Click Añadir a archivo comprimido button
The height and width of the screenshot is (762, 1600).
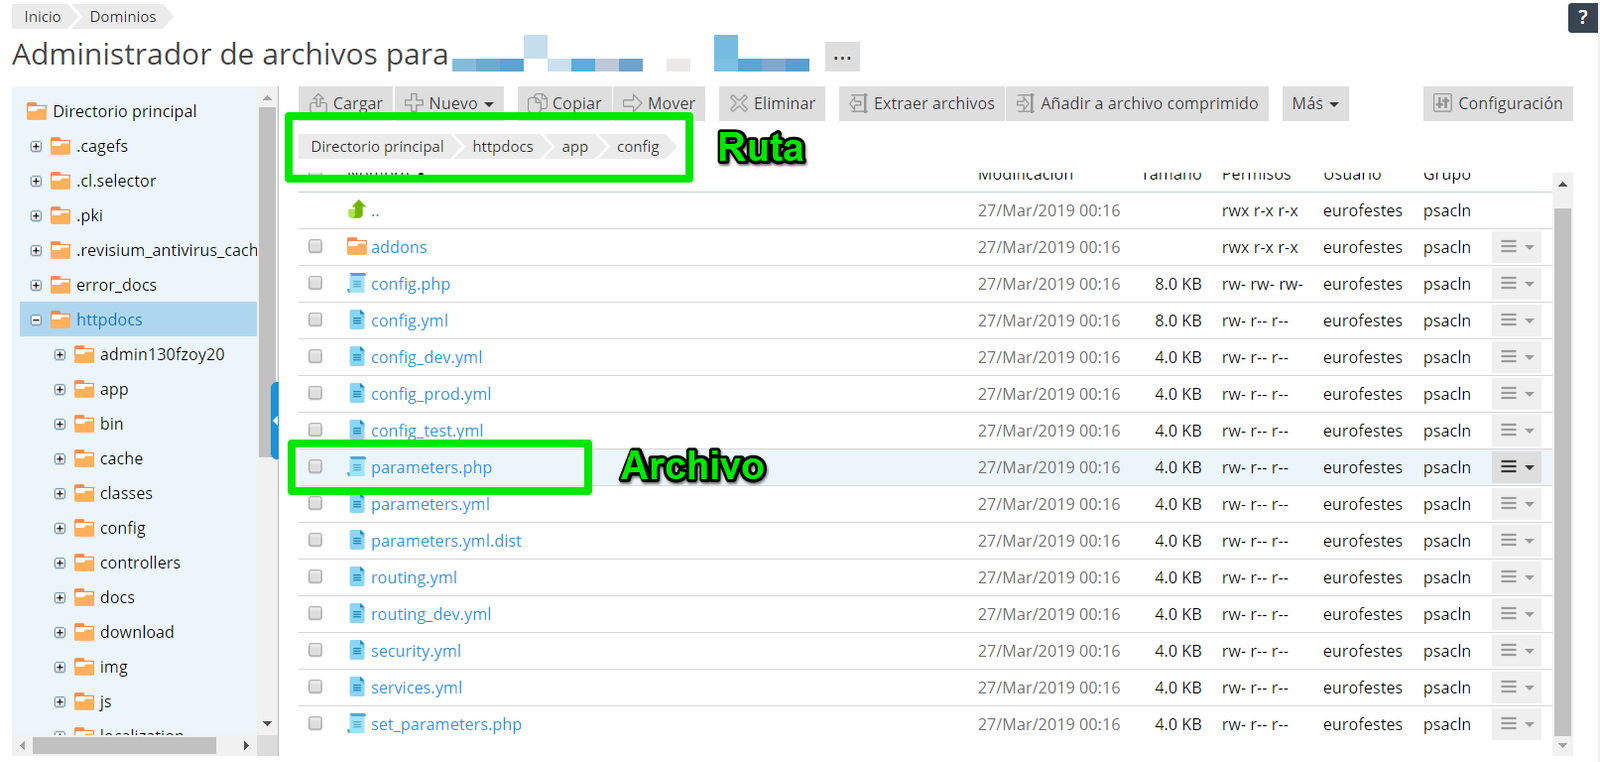pyautogui.click(x=1137, y=103)
